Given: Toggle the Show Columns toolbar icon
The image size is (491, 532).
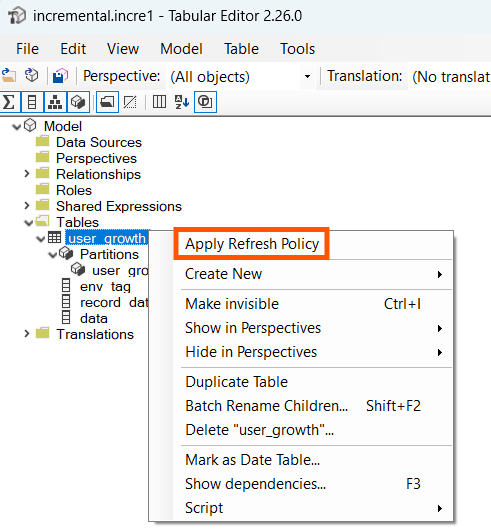Looking at the screenshot, I should (32, 102).
